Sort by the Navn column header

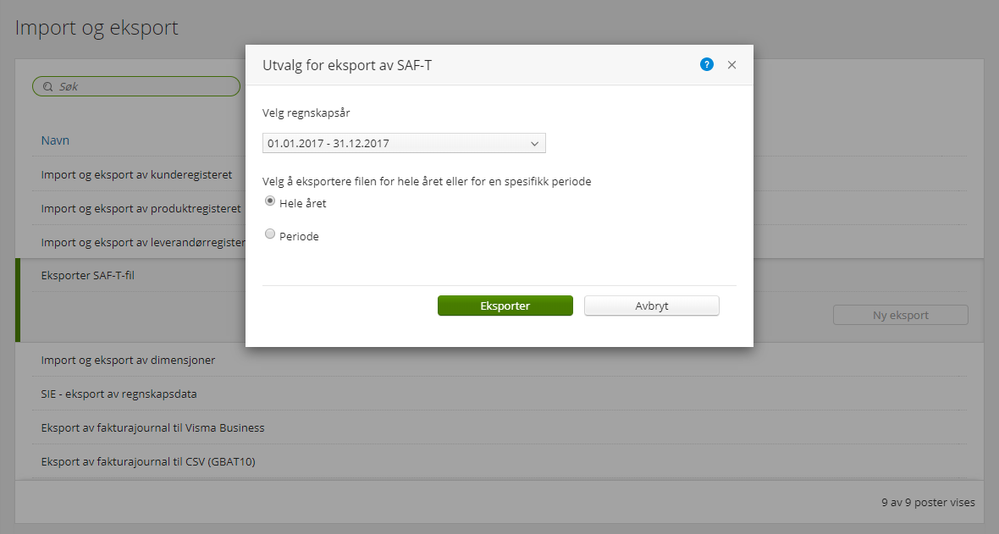55,141
